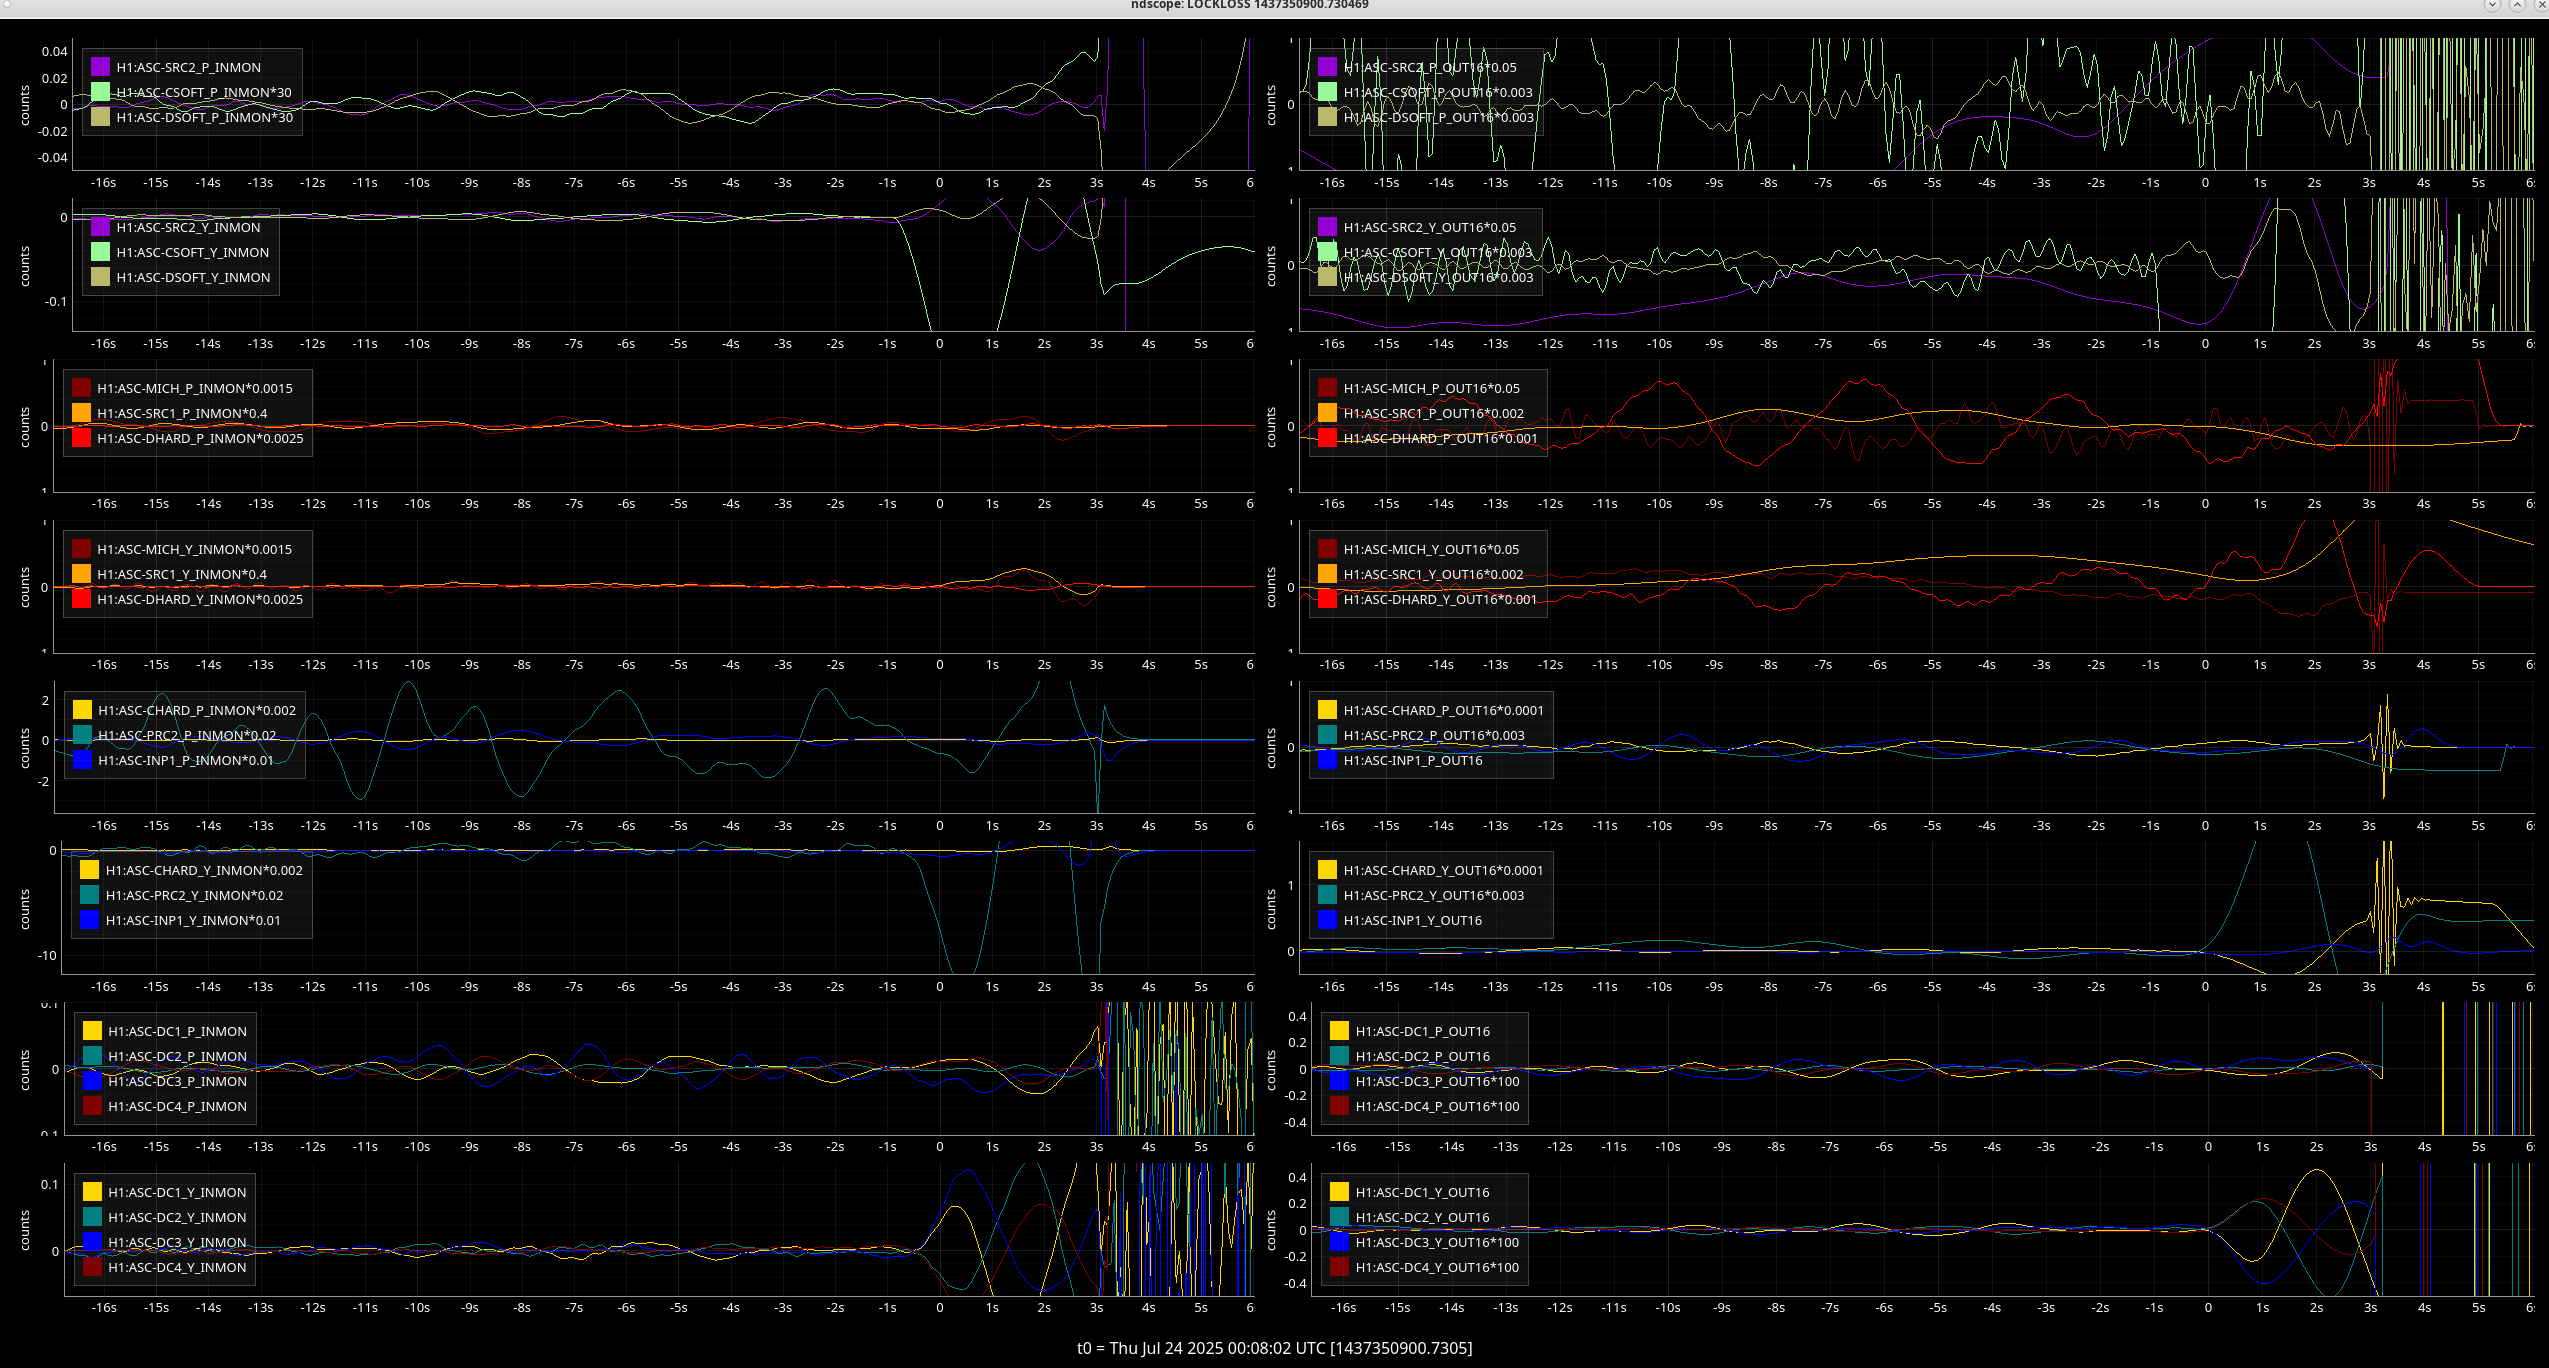Click the dark red swatch for H1:ASC-MICH_P_INMON*0.0015
2549x1368 pixels.
81,388
